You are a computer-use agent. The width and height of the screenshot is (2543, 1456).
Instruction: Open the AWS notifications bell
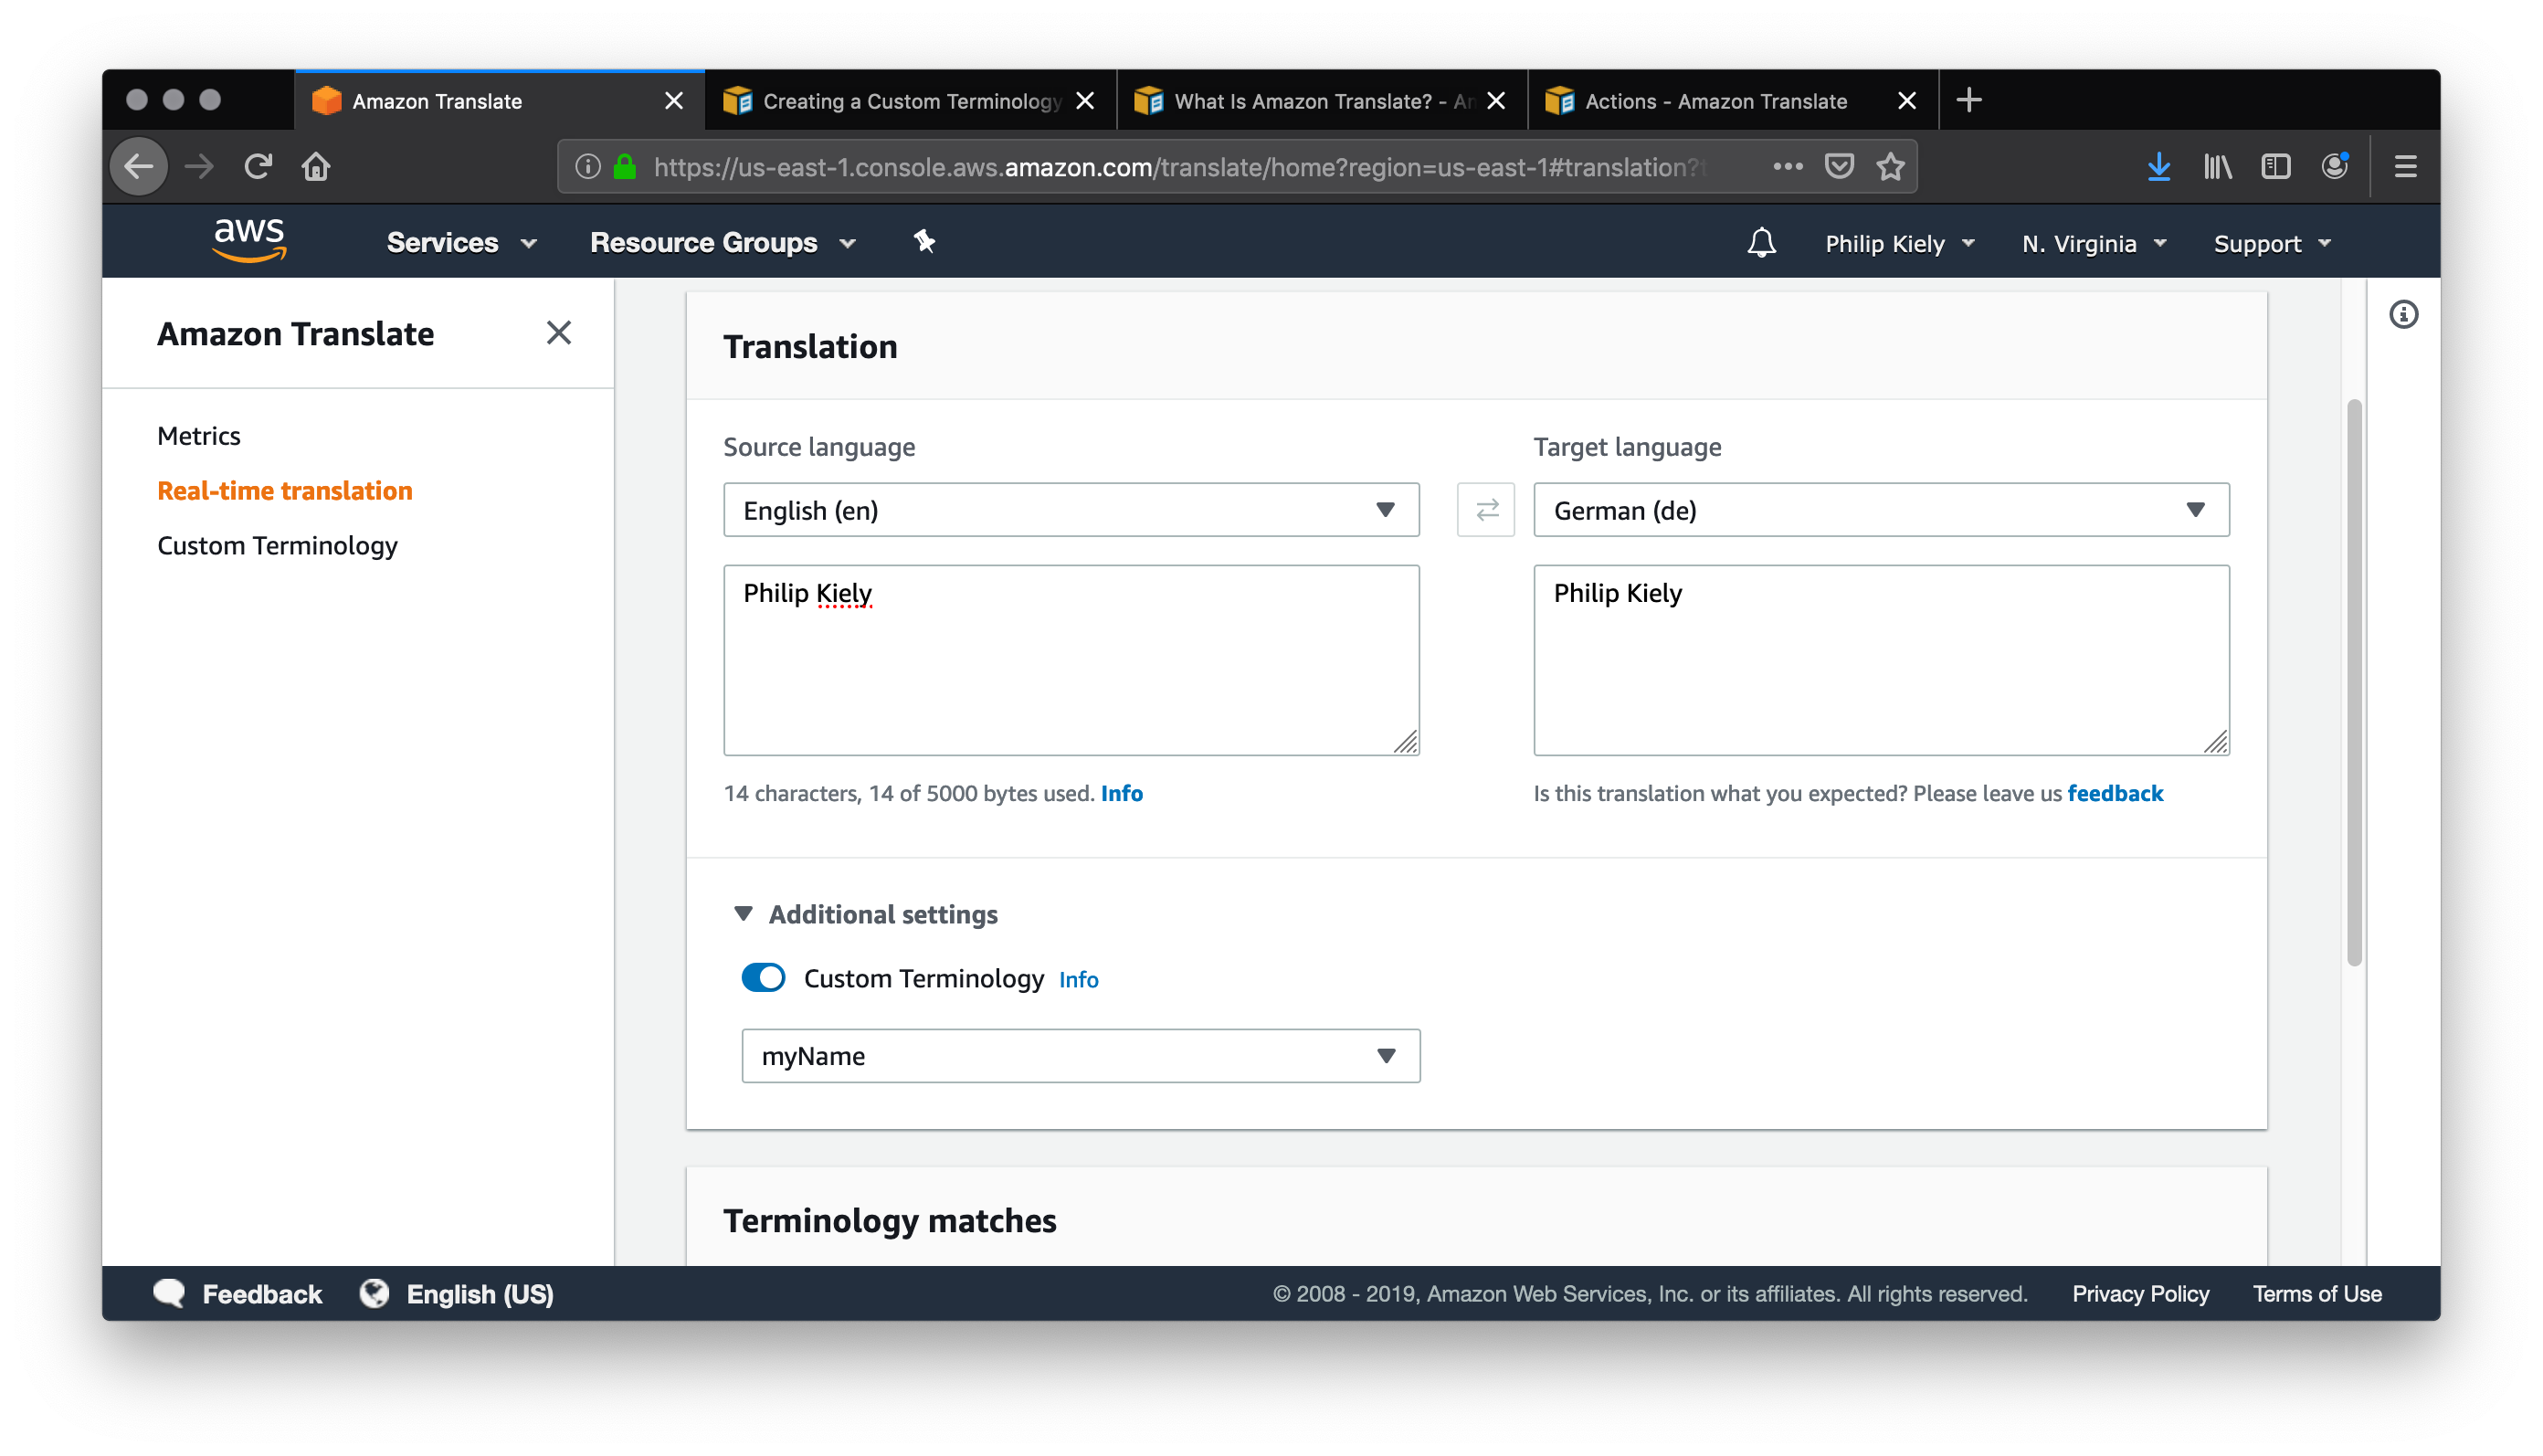point(1762,243)
